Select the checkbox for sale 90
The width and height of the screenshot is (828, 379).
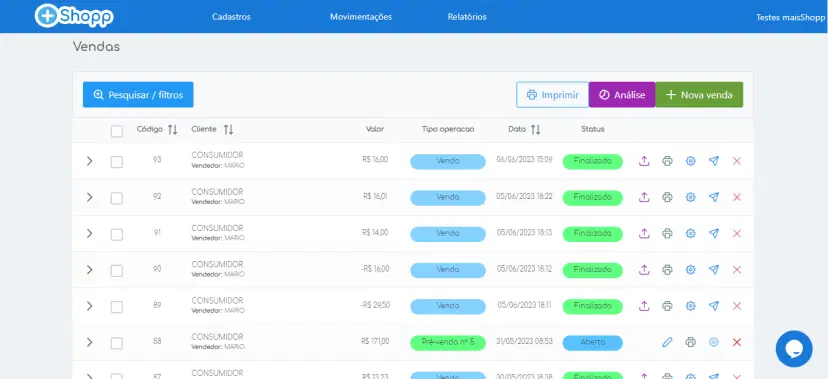[x=117, y=271]
